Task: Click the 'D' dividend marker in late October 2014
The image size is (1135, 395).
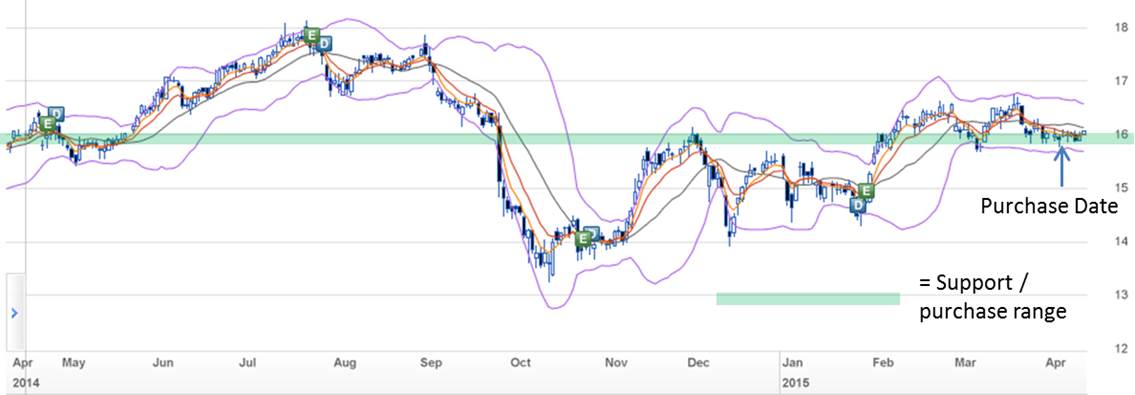Action: 593,234
